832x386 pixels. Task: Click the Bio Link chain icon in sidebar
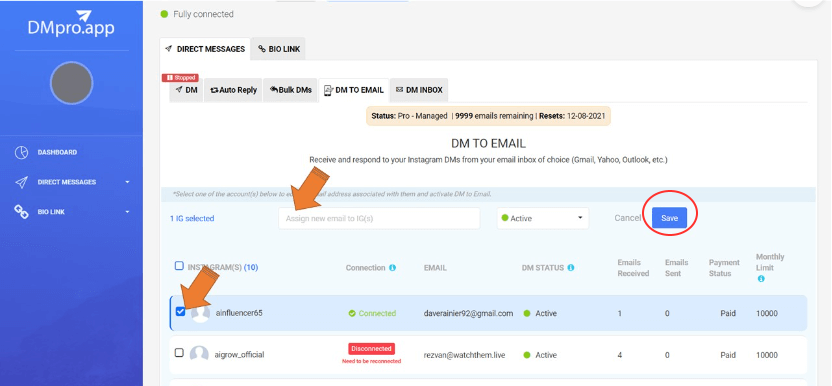pos(21,212)
